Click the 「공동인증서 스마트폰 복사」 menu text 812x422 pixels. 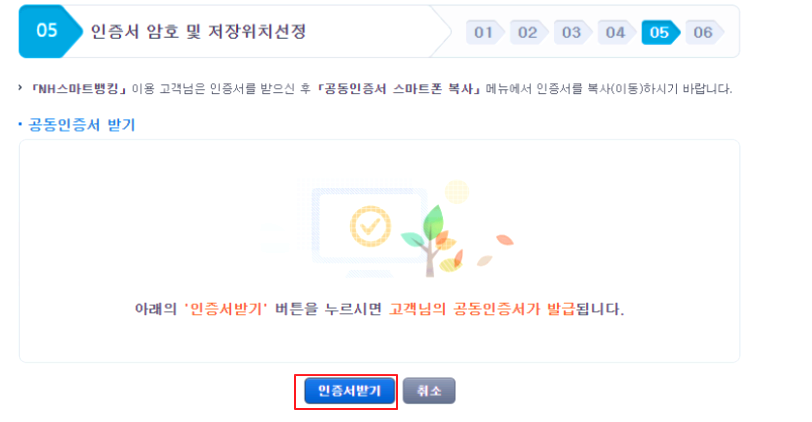(x=399, y=89)
